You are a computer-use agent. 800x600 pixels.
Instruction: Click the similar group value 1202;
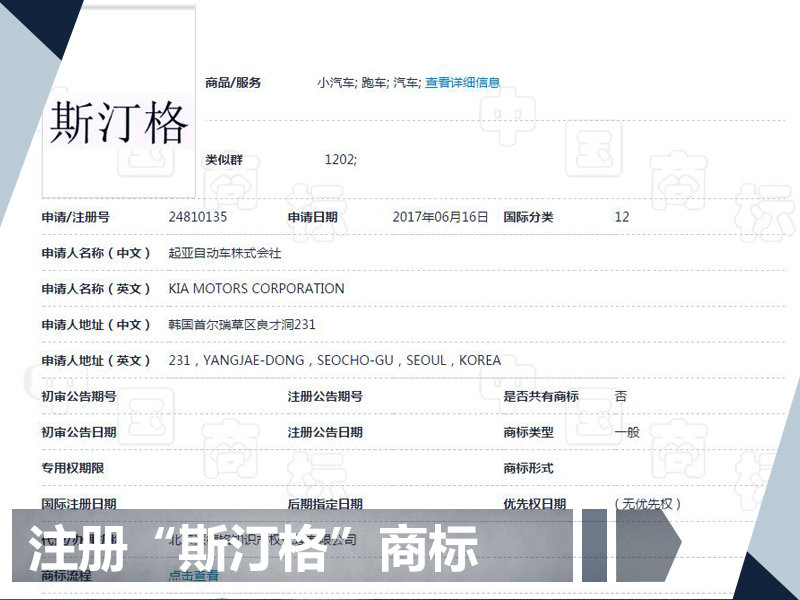point(341,160)
